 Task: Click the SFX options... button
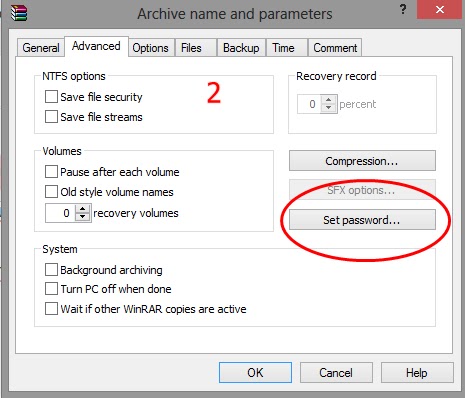coord(362,190)
